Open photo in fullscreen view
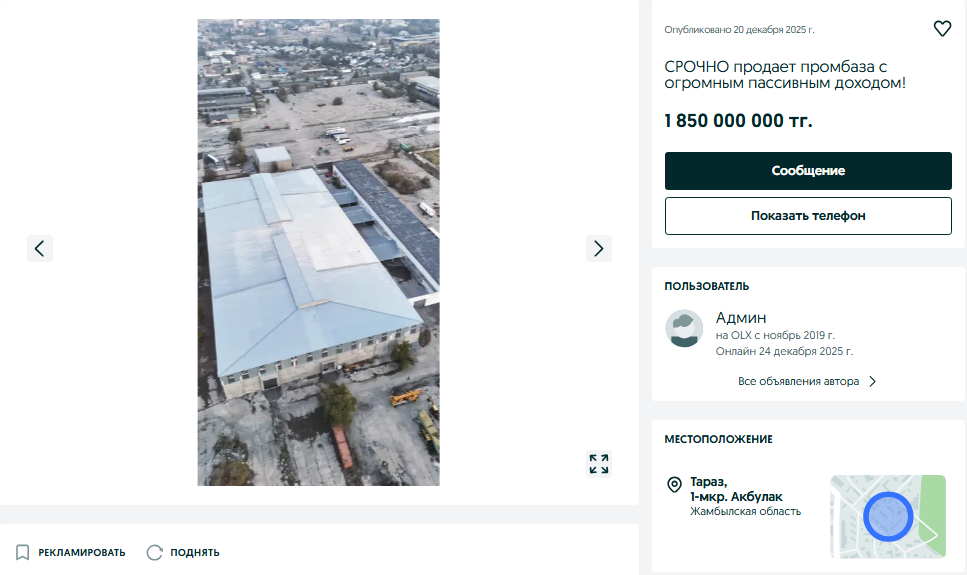967x575 pixels. 598,464
